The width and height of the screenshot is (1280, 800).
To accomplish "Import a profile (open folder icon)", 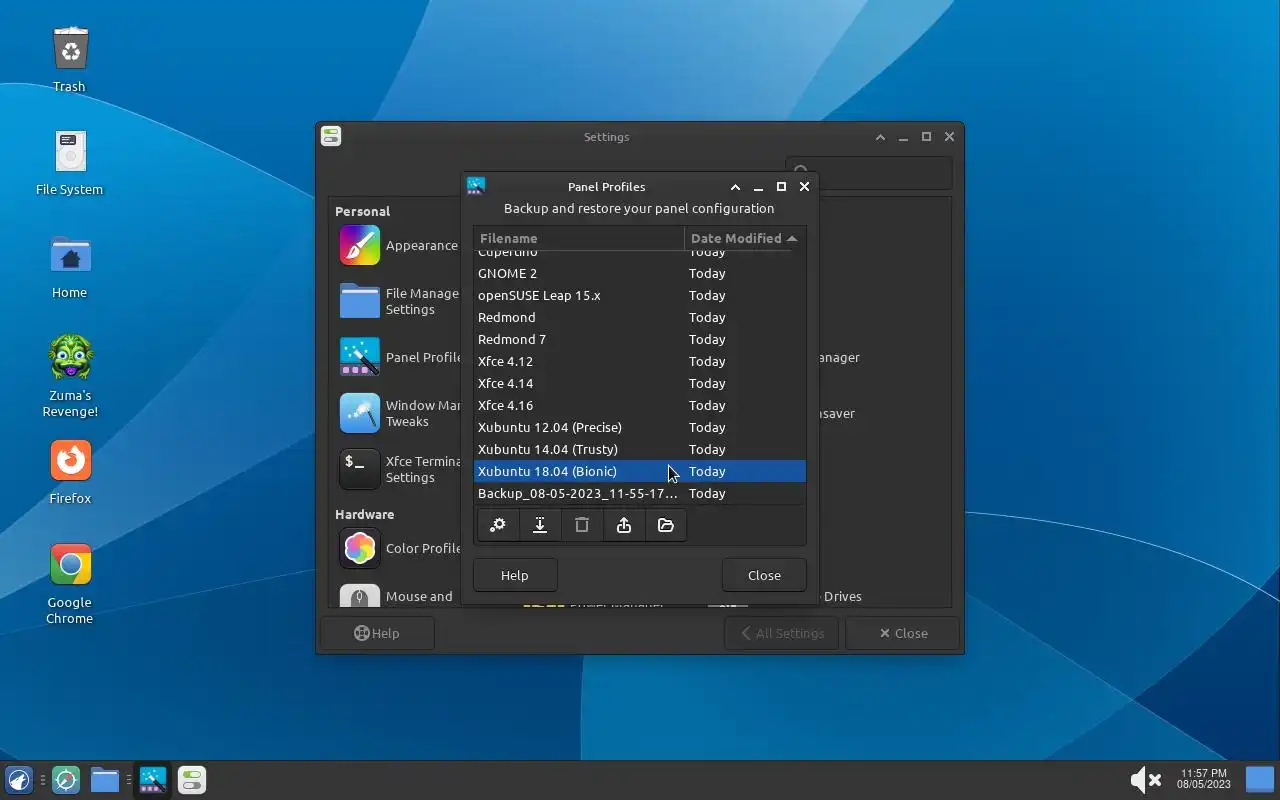I will pos(666,525).
